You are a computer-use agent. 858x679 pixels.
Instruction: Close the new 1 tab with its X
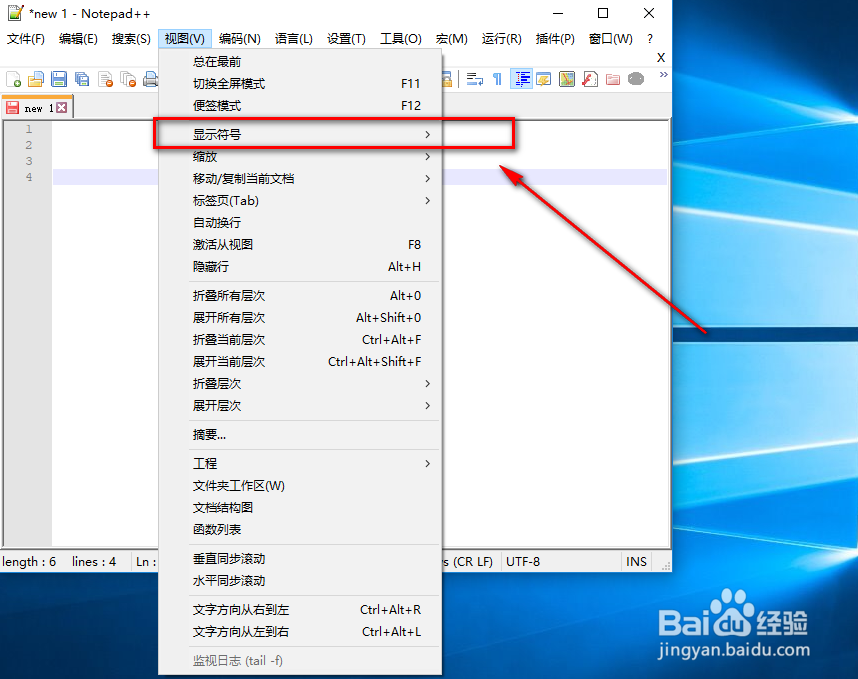coord(62,108)
